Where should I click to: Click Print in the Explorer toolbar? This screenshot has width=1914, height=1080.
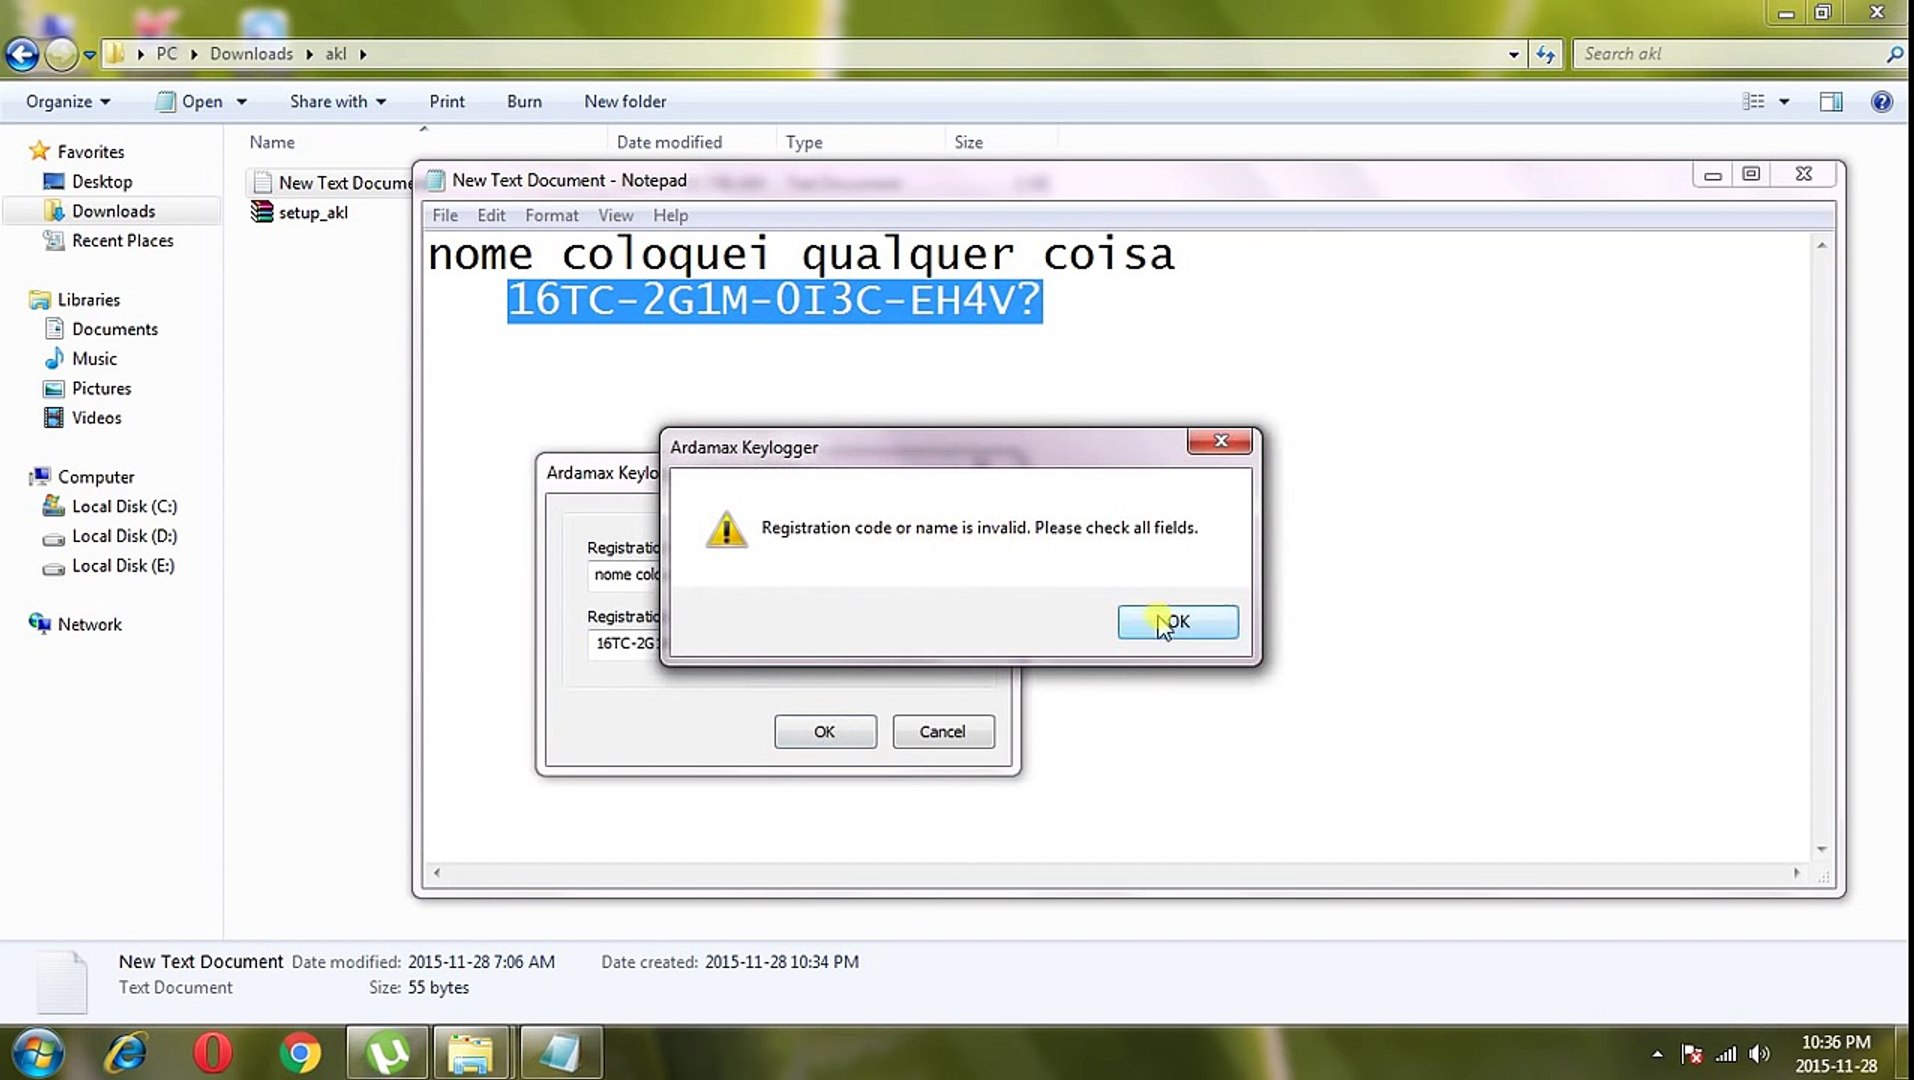[447, 101]
